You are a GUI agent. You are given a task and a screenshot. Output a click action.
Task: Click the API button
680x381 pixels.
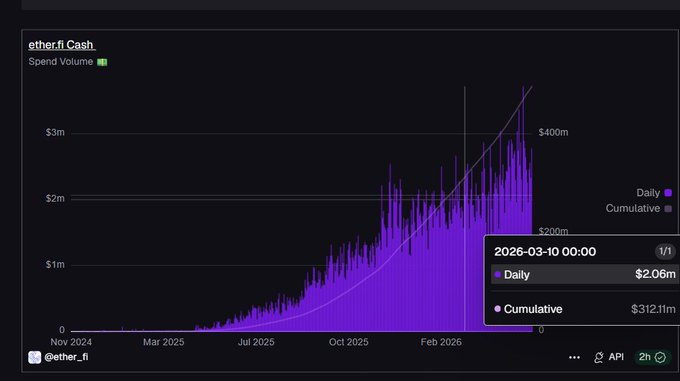(609, 357)
